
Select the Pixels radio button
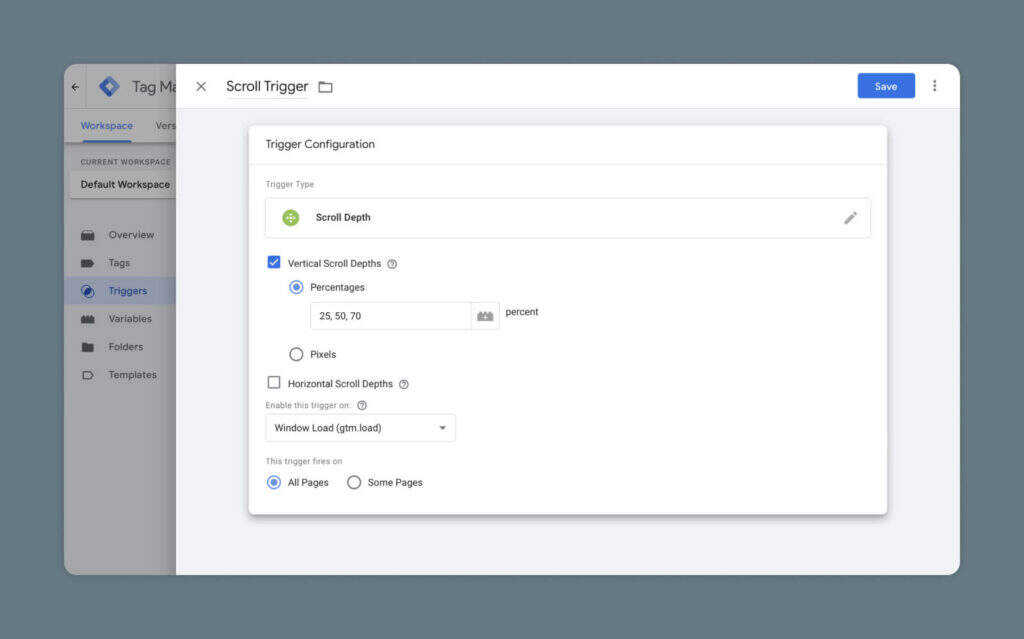click(x=296, y=354)
